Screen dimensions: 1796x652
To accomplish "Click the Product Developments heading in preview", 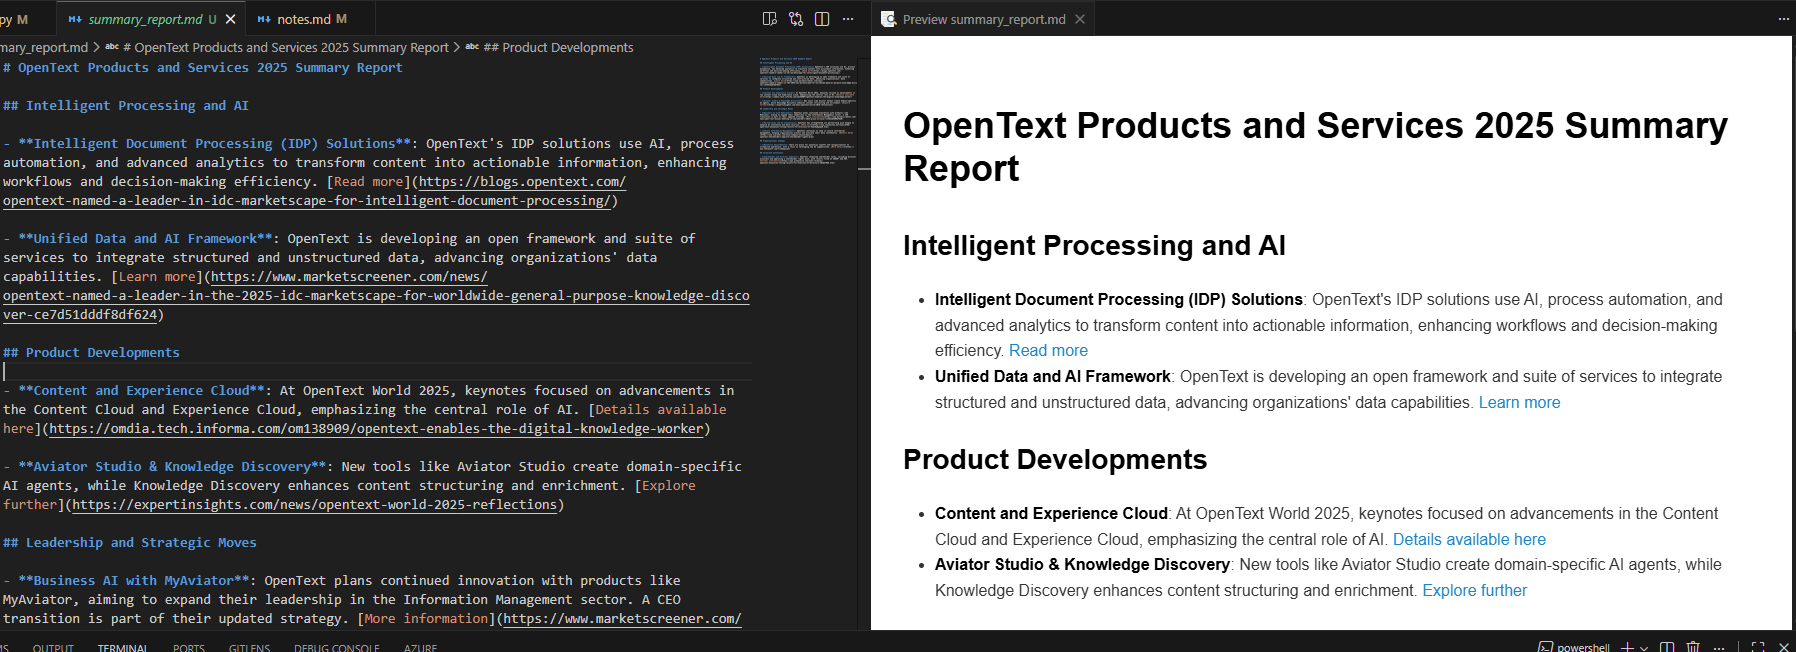I will 1055,460.
